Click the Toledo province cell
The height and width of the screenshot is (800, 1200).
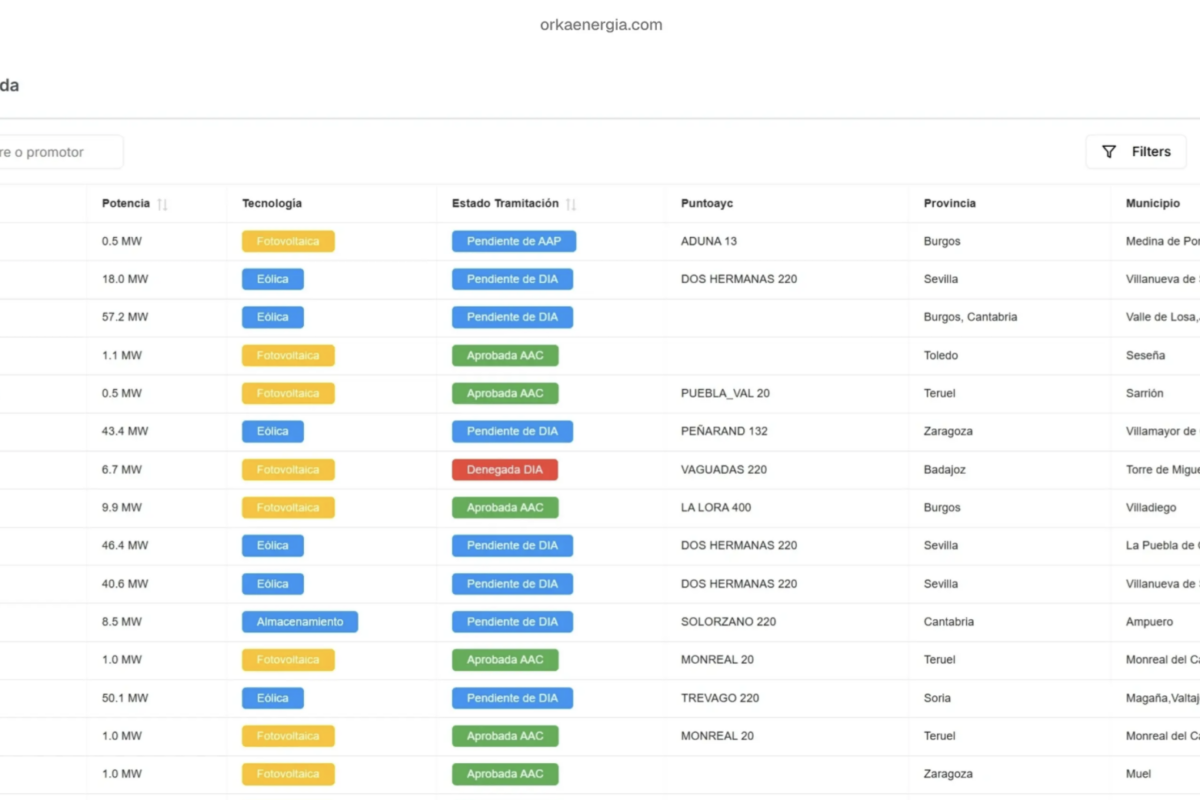click(941, 355)
